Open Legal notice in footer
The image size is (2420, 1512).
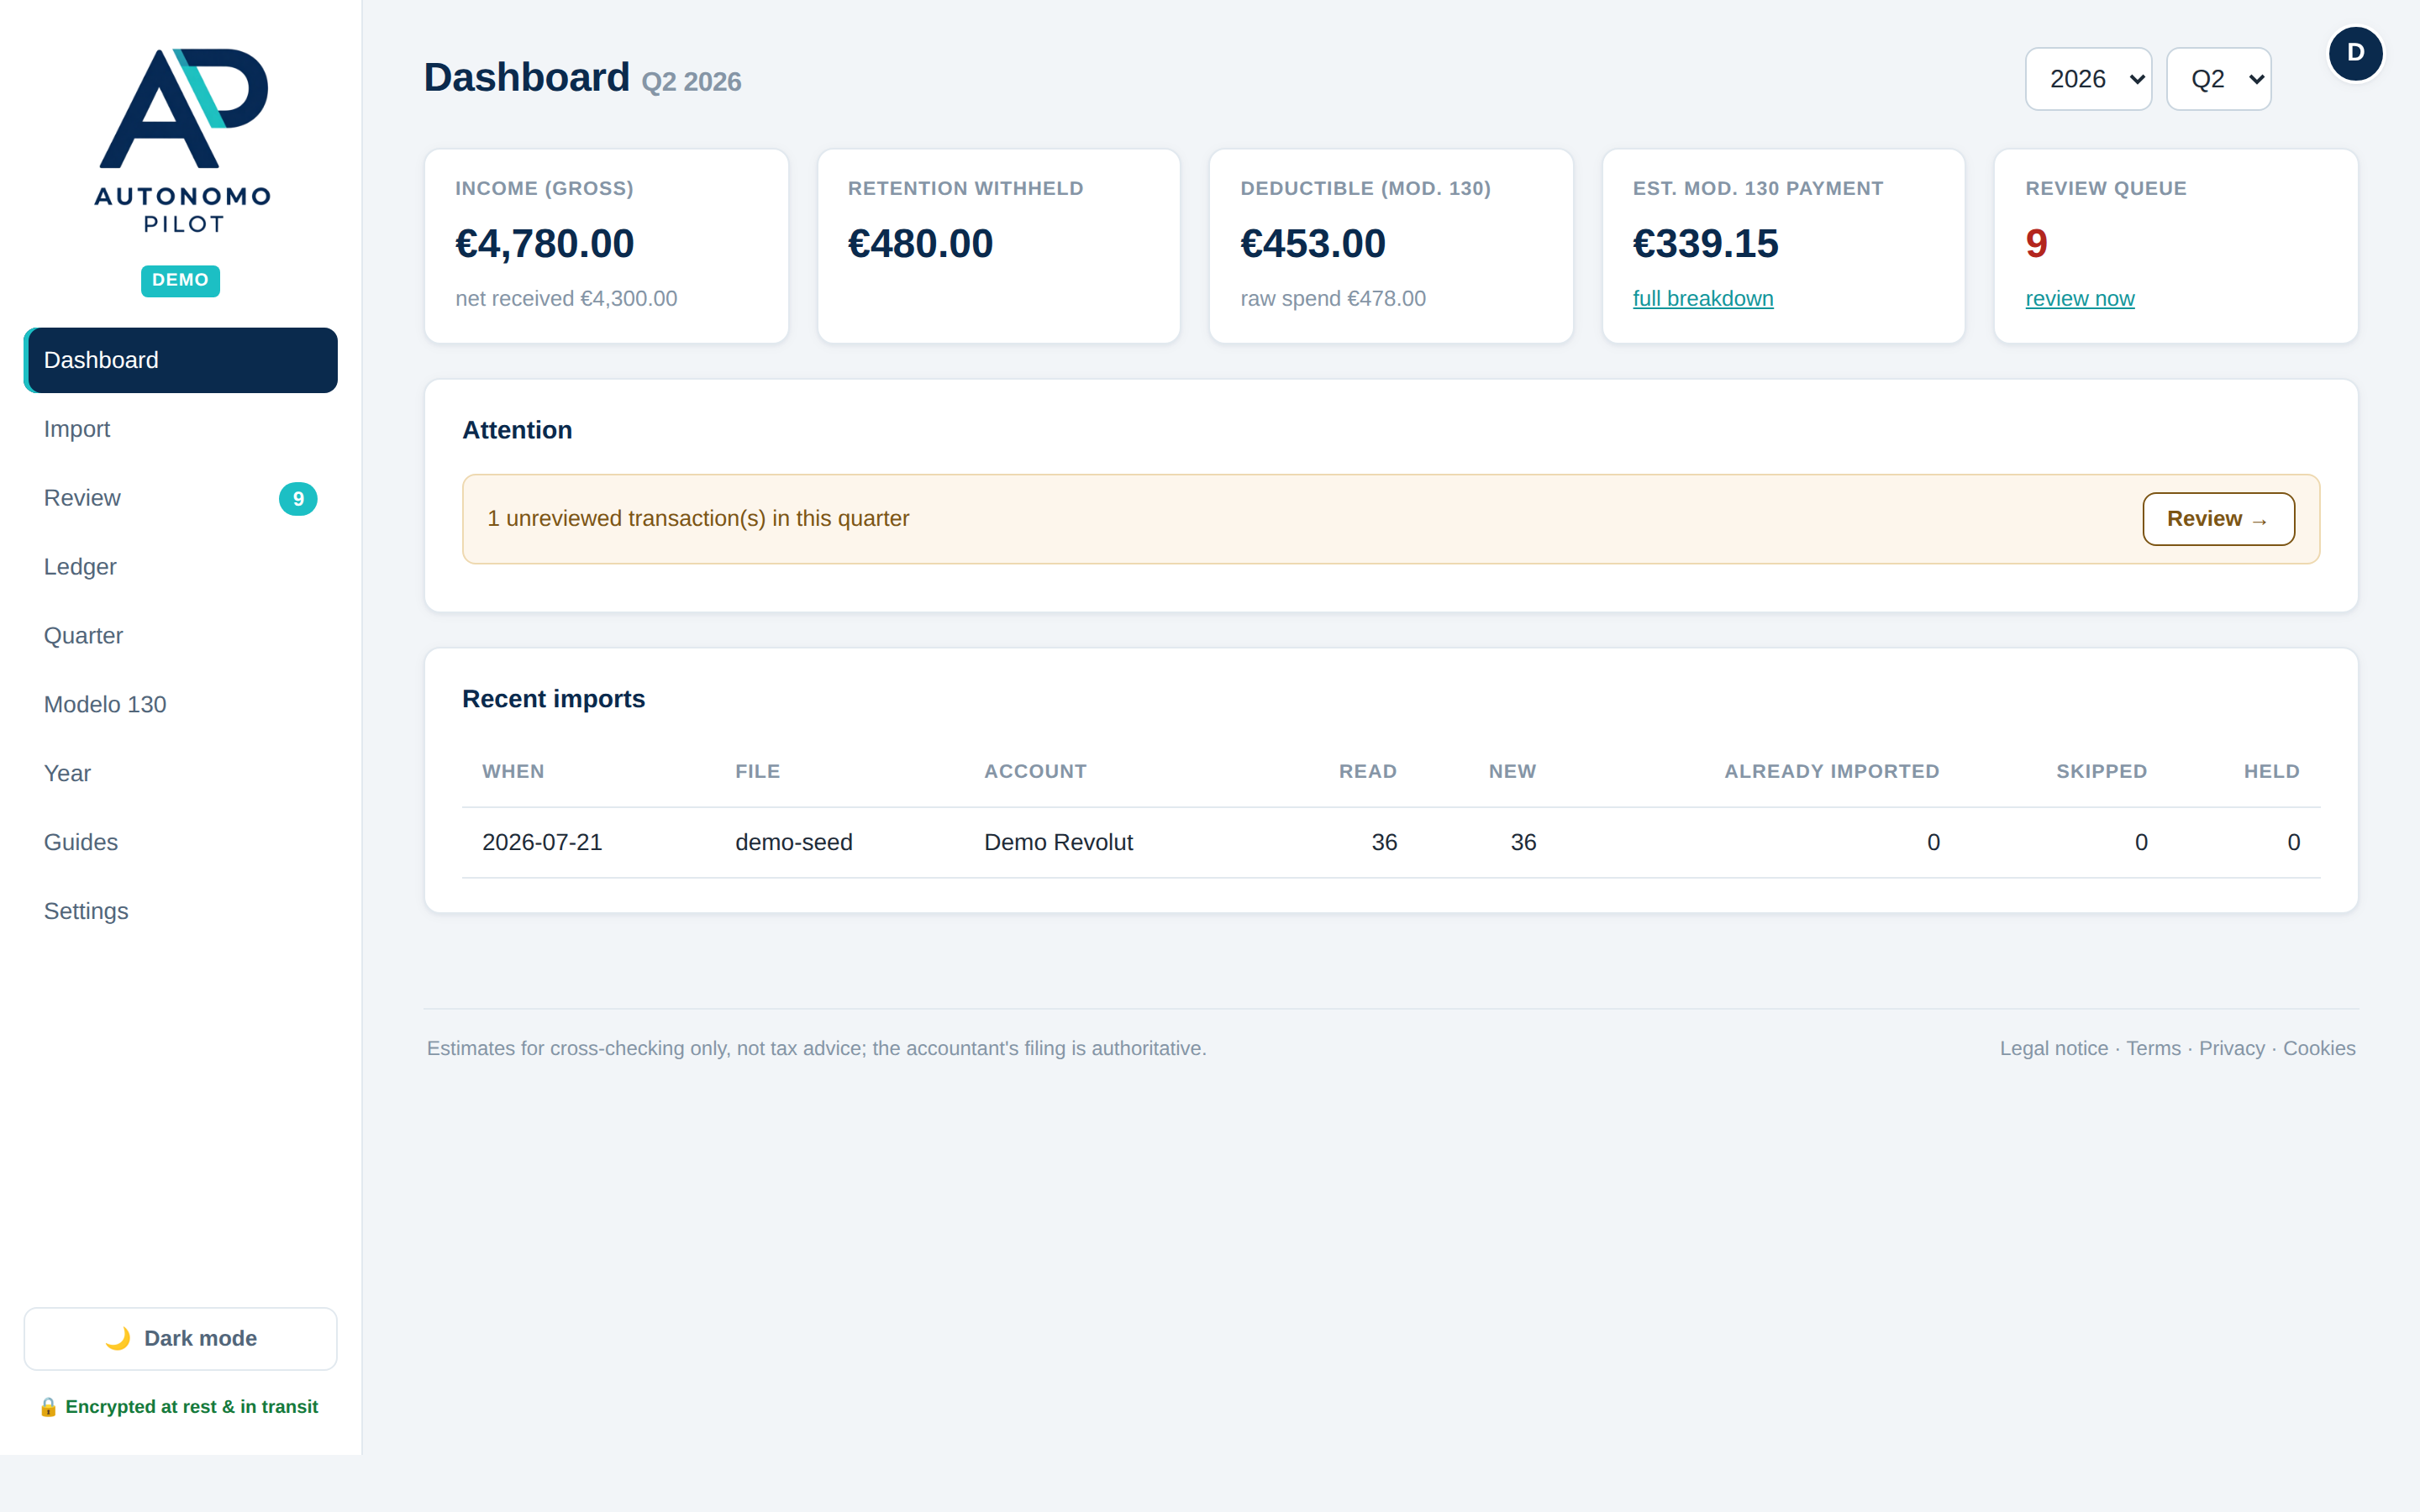tap(2054, 1048)
